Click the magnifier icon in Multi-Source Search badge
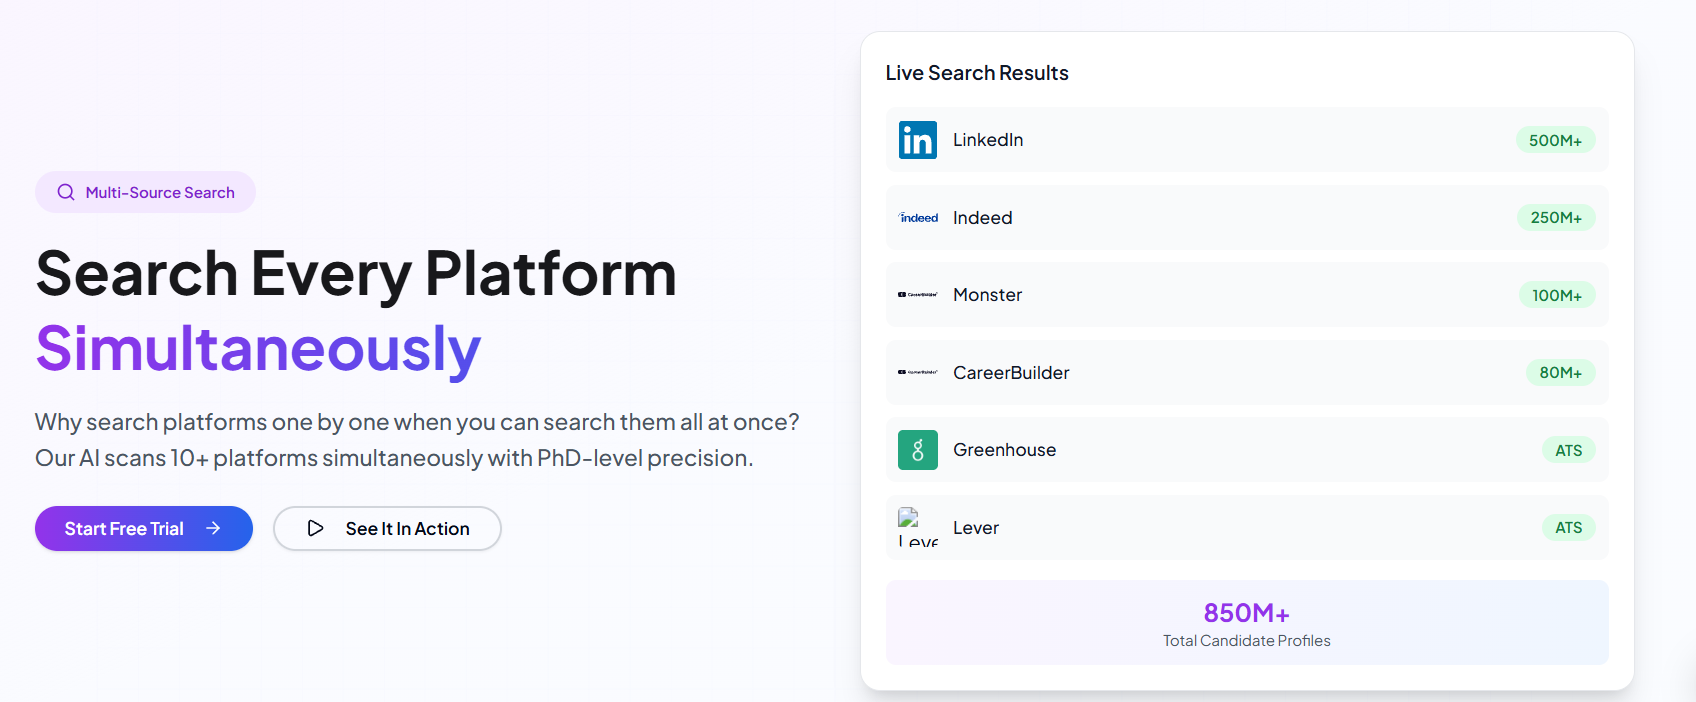The width and height of the screenshot is (1696, 702). (66, 192)
